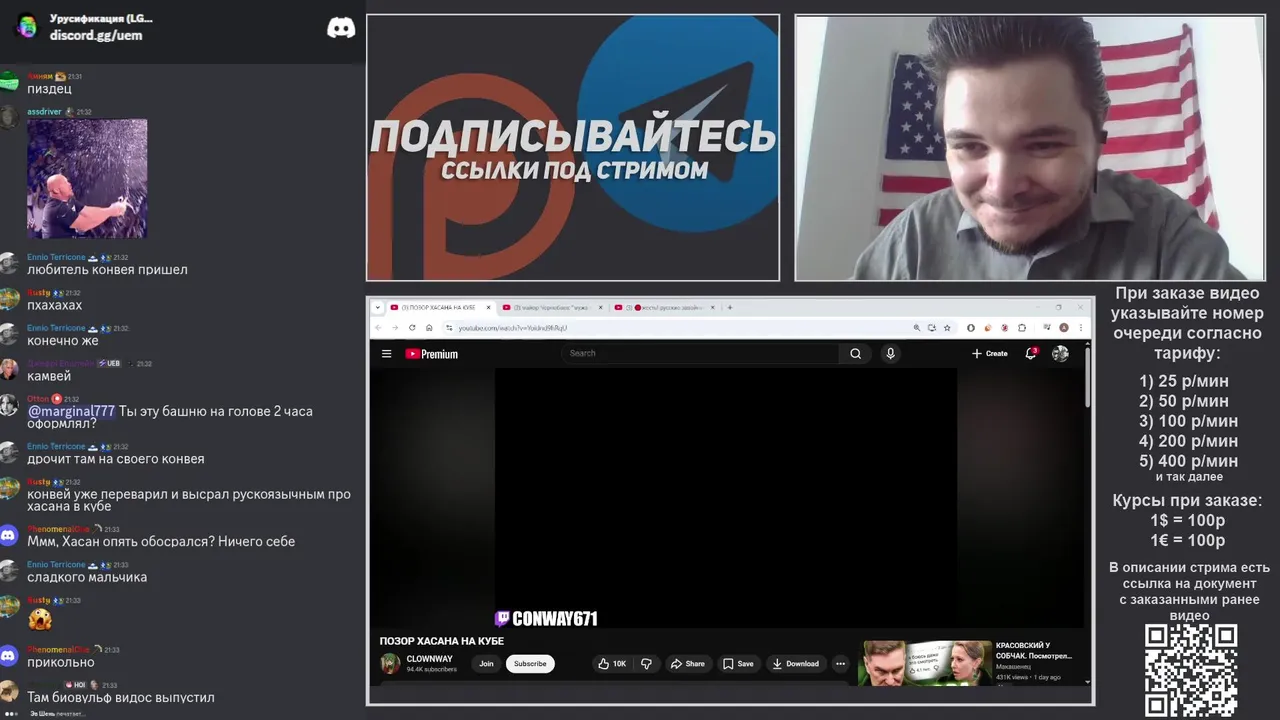This screenshot has width=1280, height=720.
Task: Download the current YouTube video
Action: pos(795,663)
